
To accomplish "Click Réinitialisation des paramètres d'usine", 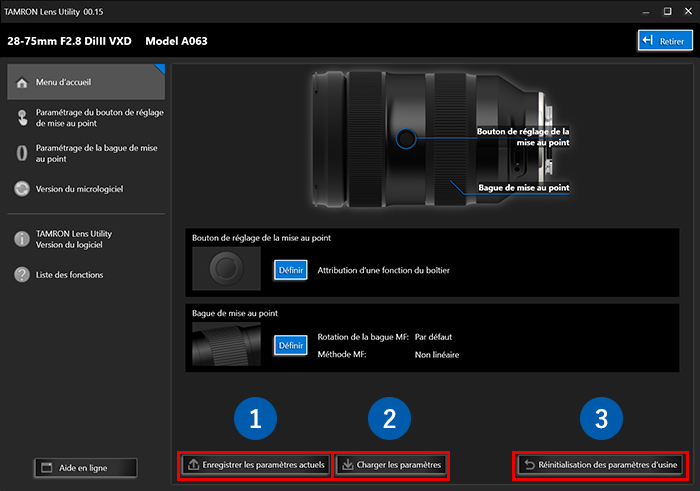I will point(600,465).
